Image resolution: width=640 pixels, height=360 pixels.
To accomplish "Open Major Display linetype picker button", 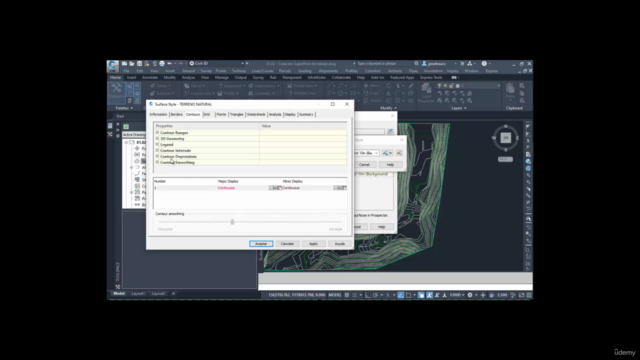I will (x=276, y=188).
